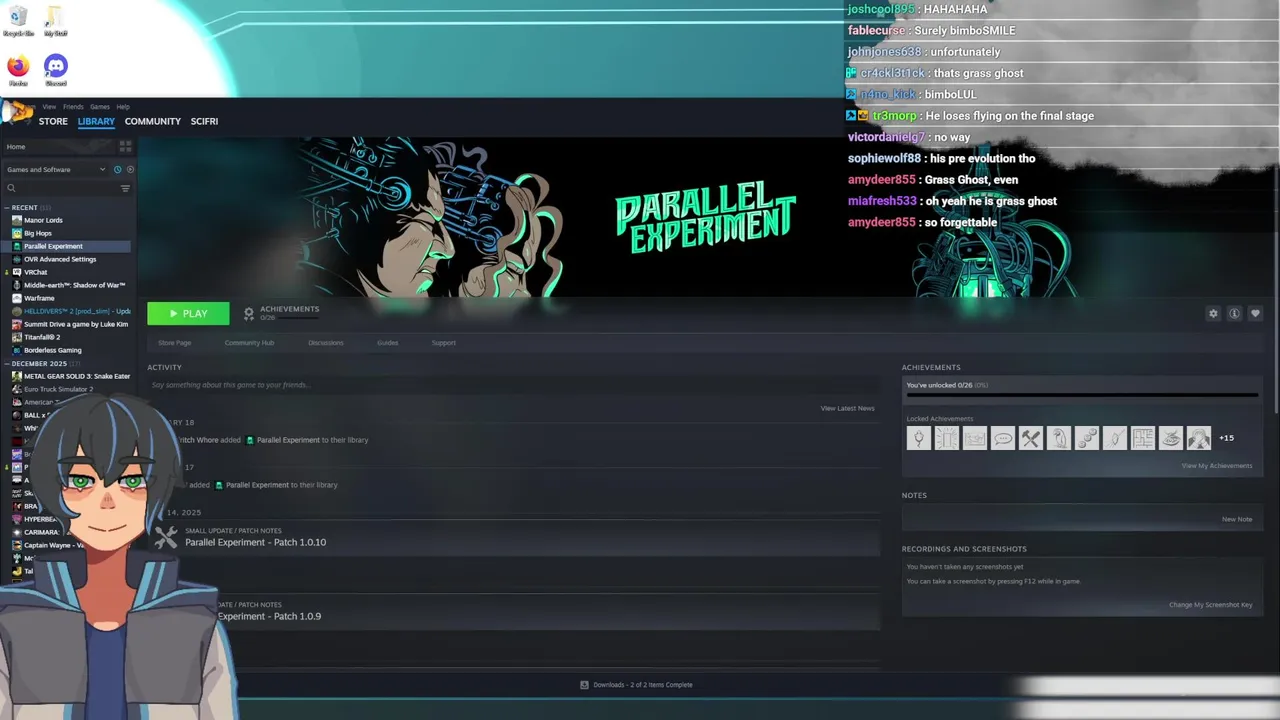The height and width of the screenshot is (720, 1280).
Task: Show game info via the info icon
Action: pyautogui.click(x=1234, y=313)
